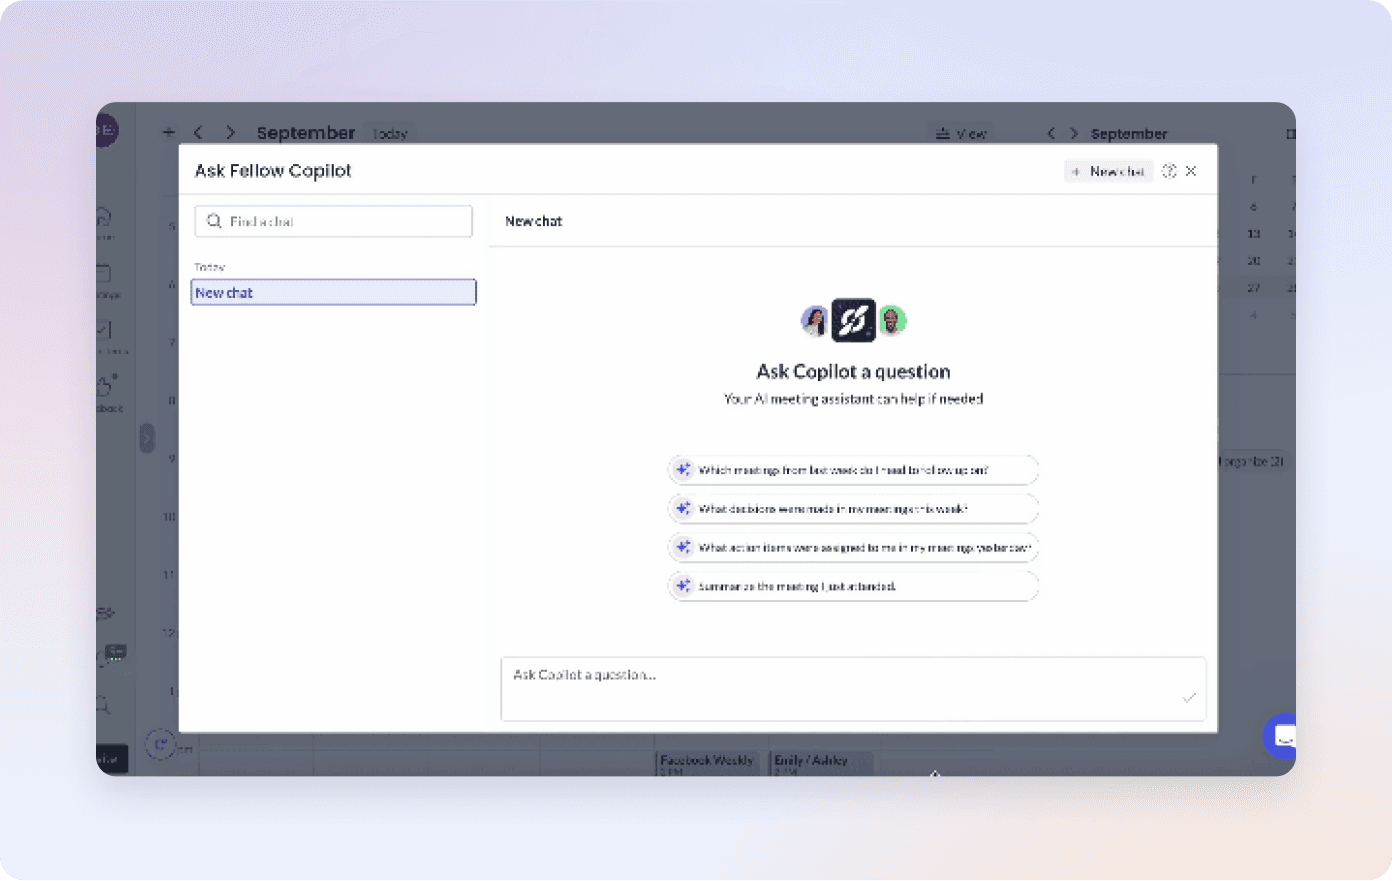
Task: Open the support chat bubble widget
Action: coord(1282,738)
